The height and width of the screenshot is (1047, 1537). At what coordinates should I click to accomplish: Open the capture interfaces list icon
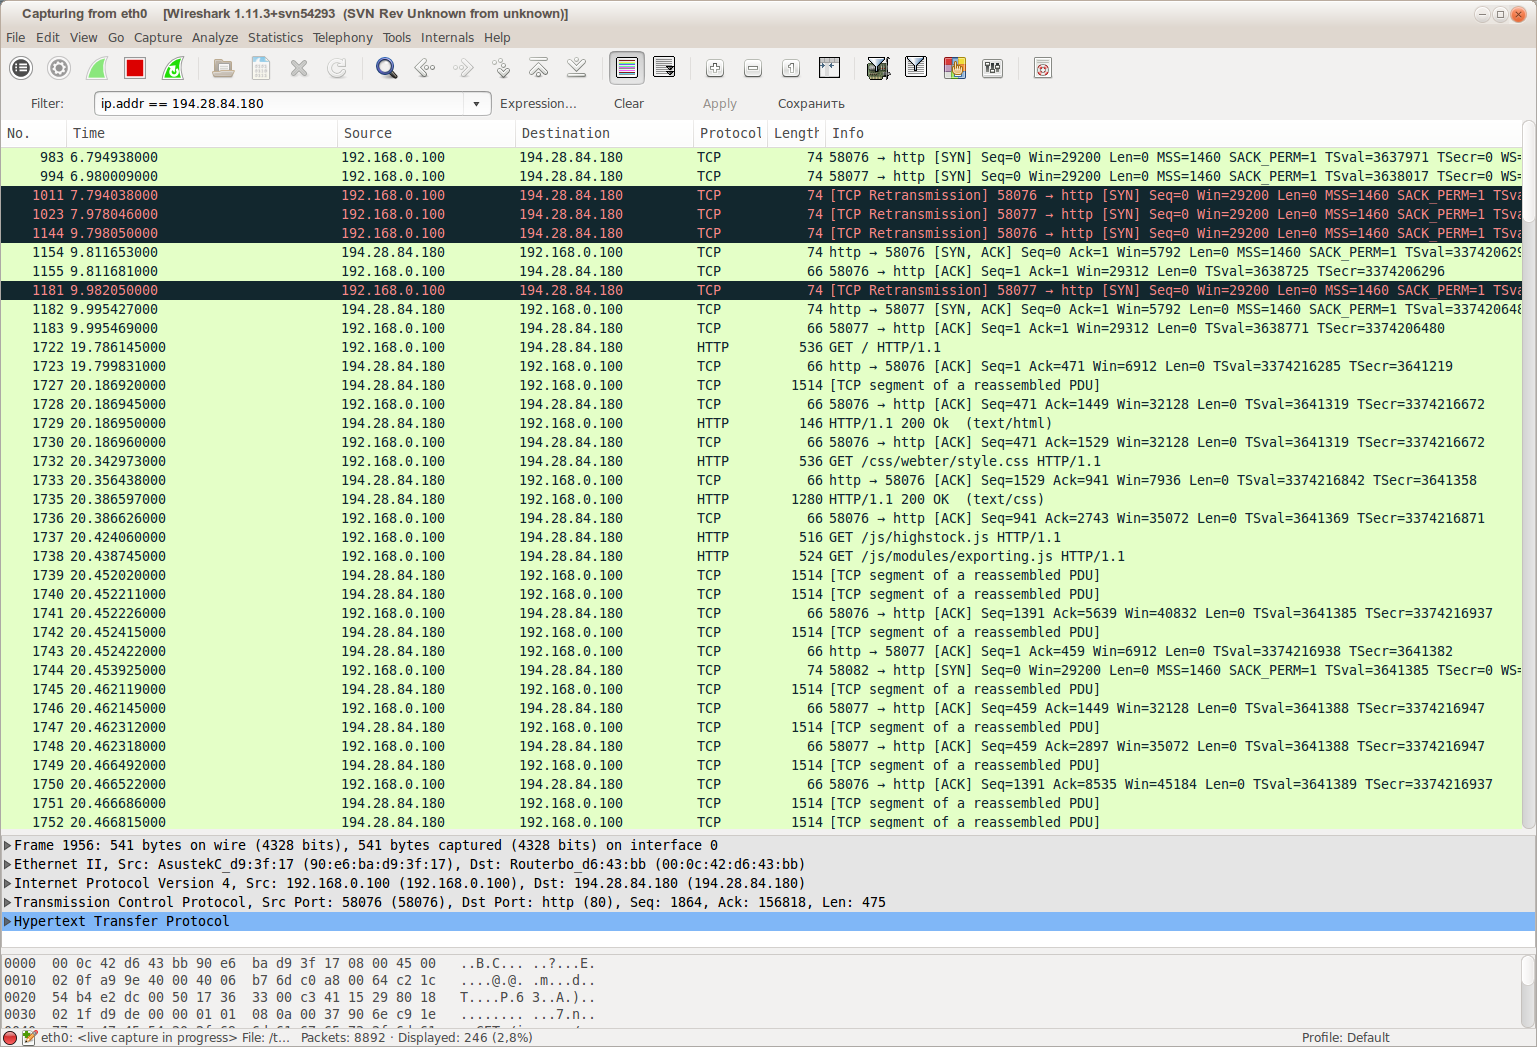[x=21, y=68]
